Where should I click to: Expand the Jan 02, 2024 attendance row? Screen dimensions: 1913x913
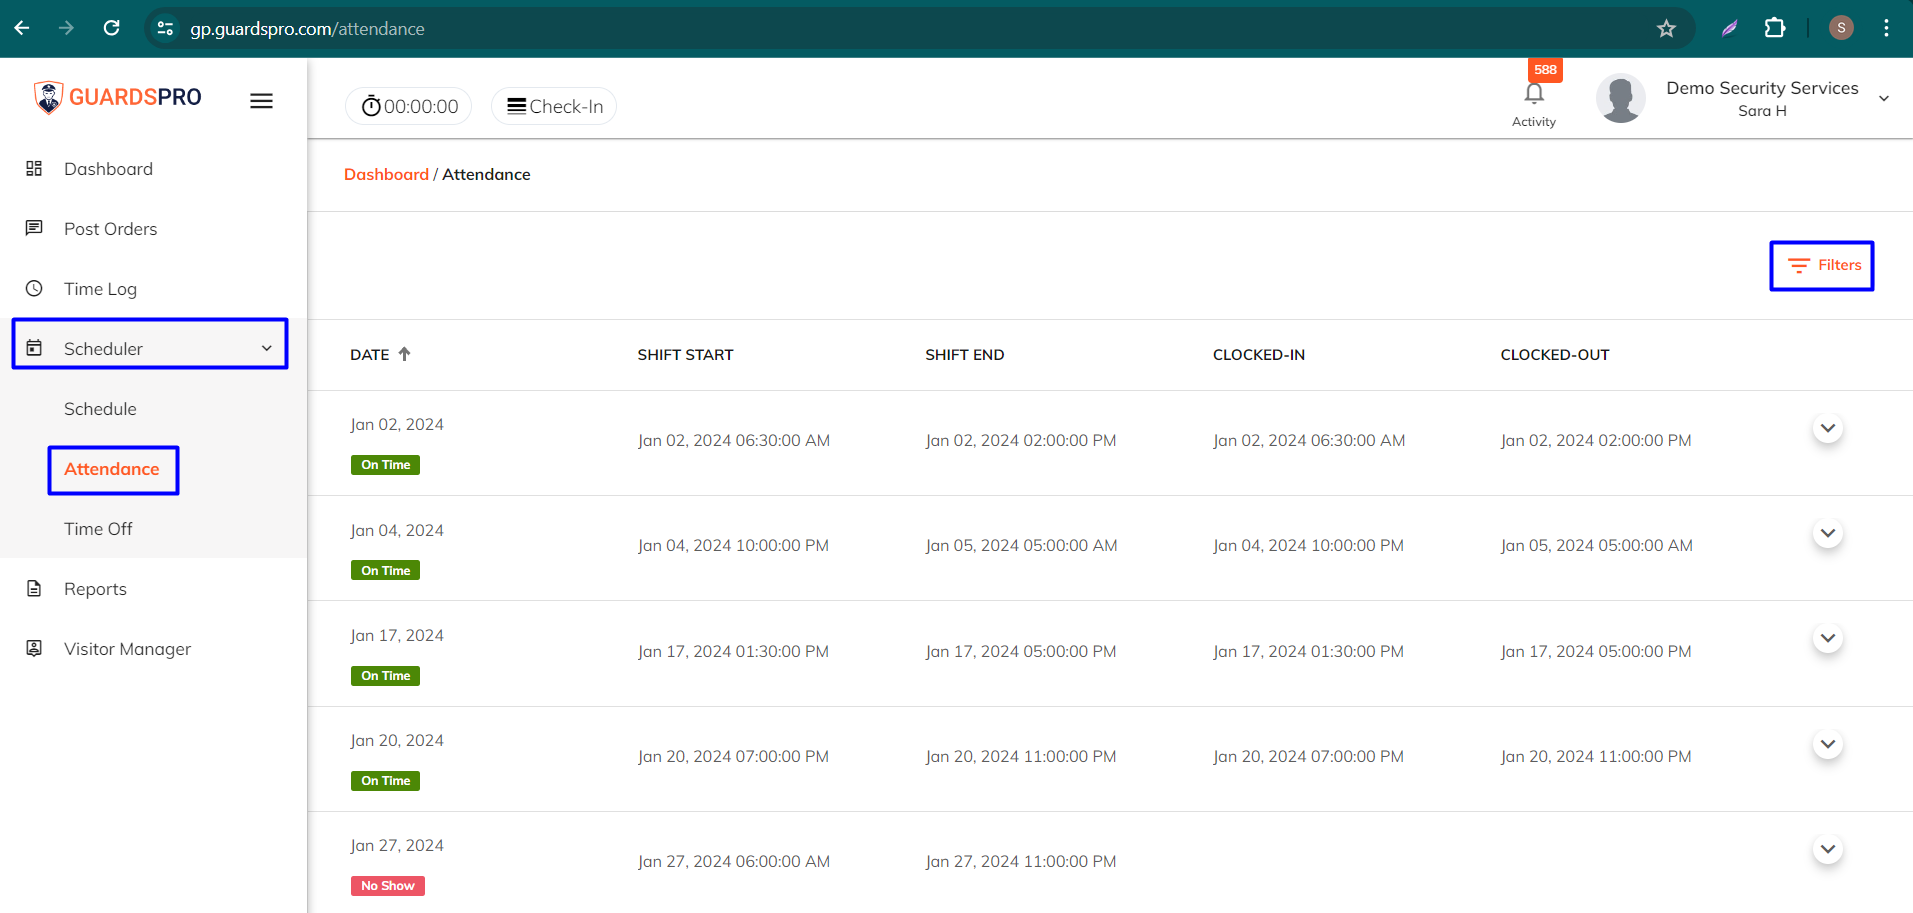coord(1828,428)
